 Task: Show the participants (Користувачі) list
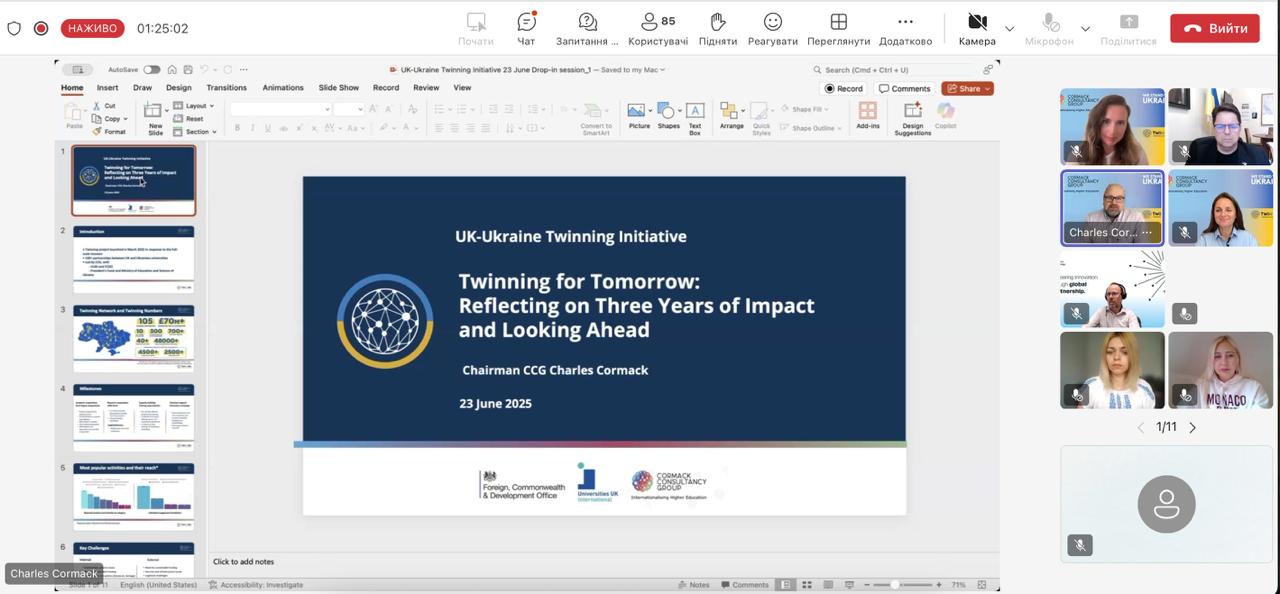[658, 29]
